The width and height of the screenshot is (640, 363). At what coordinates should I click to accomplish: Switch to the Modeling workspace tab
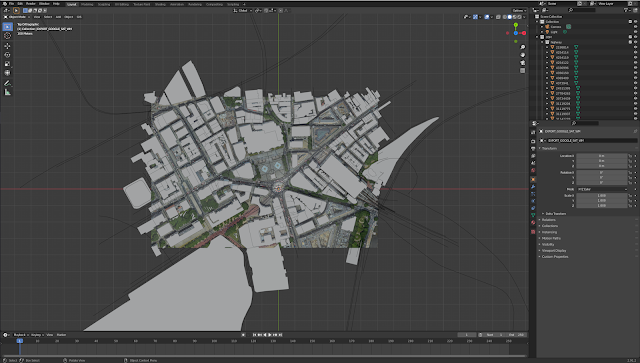87,4
